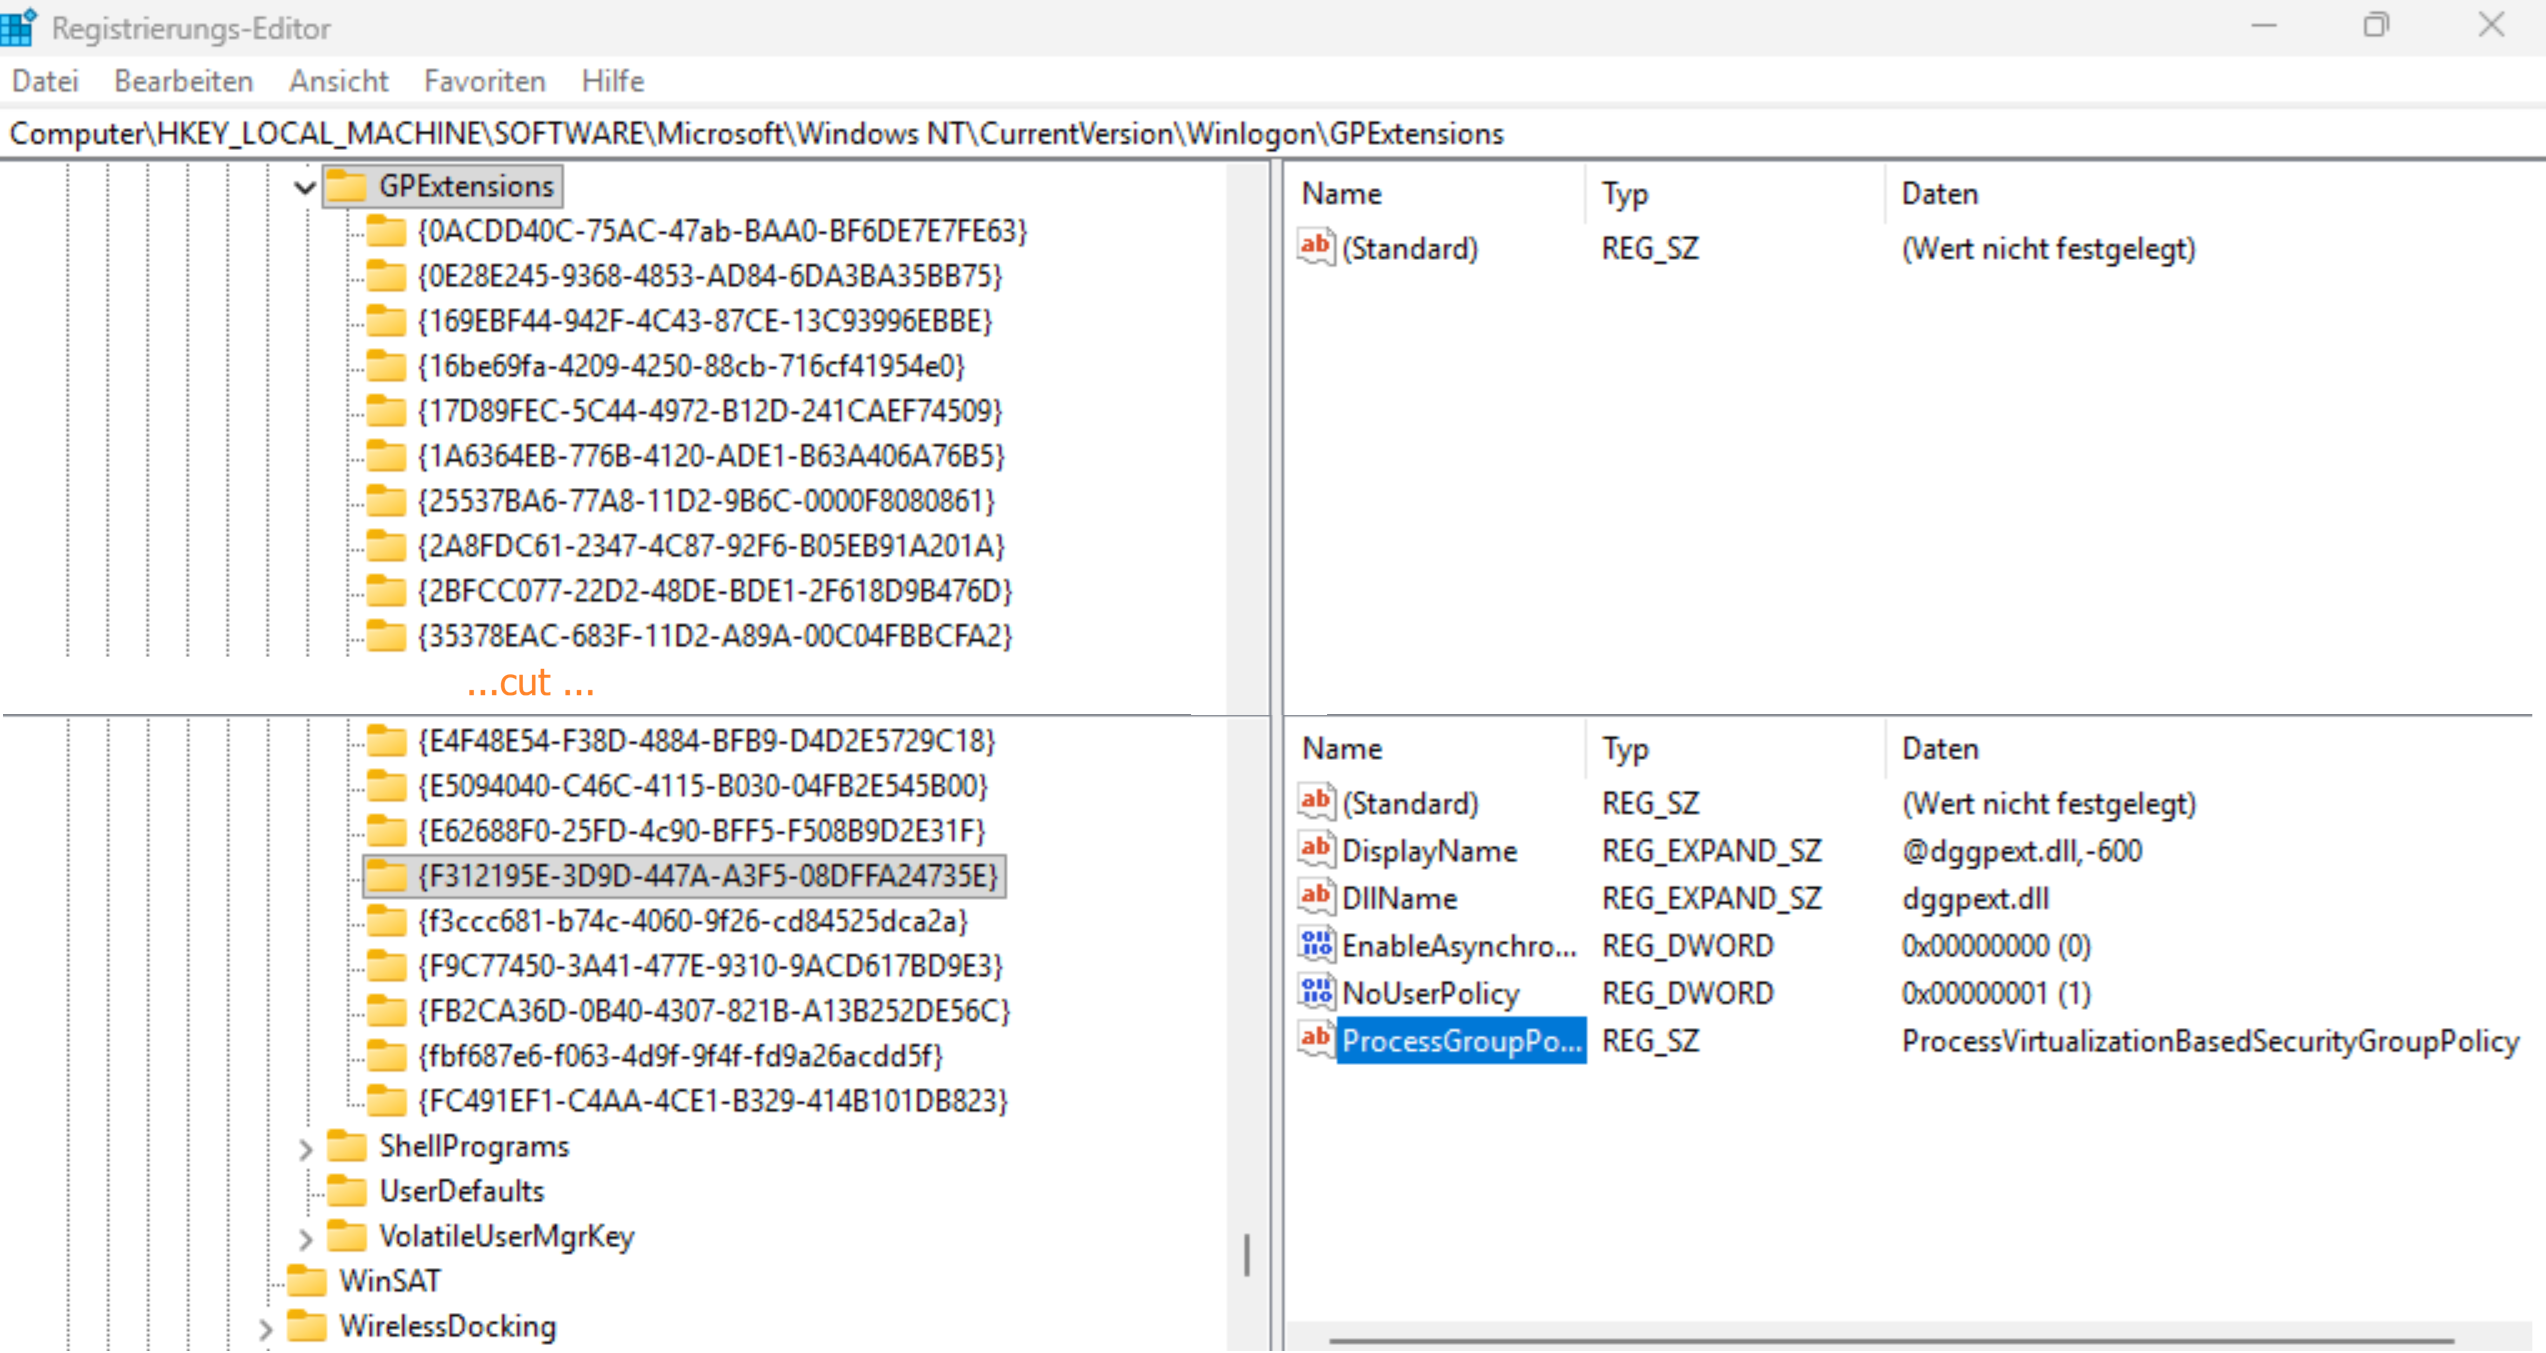Select the {F312195E-3D9D-447A-A3F5-08DFFA24735E} key

tap(707, 876)
